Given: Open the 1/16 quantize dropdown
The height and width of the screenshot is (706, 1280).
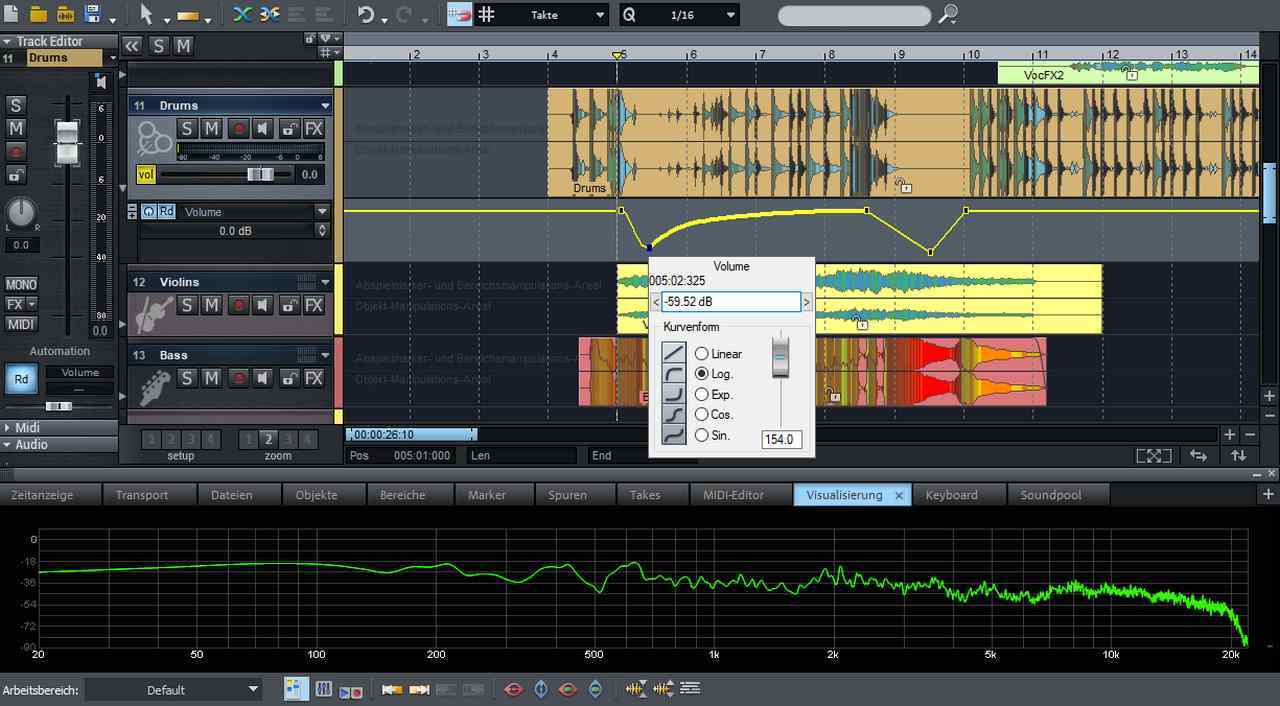Looking at the screenshot, I should 731,15.
